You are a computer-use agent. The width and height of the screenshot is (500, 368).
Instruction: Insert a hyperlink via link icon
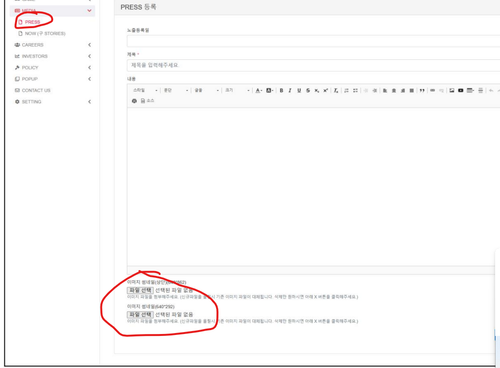coord(433,90)
